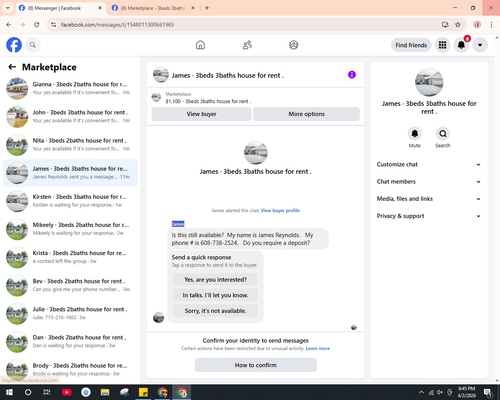Viewport: 500px width, 400px height.
Task: Click the More options button
Action: pyautogui.click(x=306, y=114)
